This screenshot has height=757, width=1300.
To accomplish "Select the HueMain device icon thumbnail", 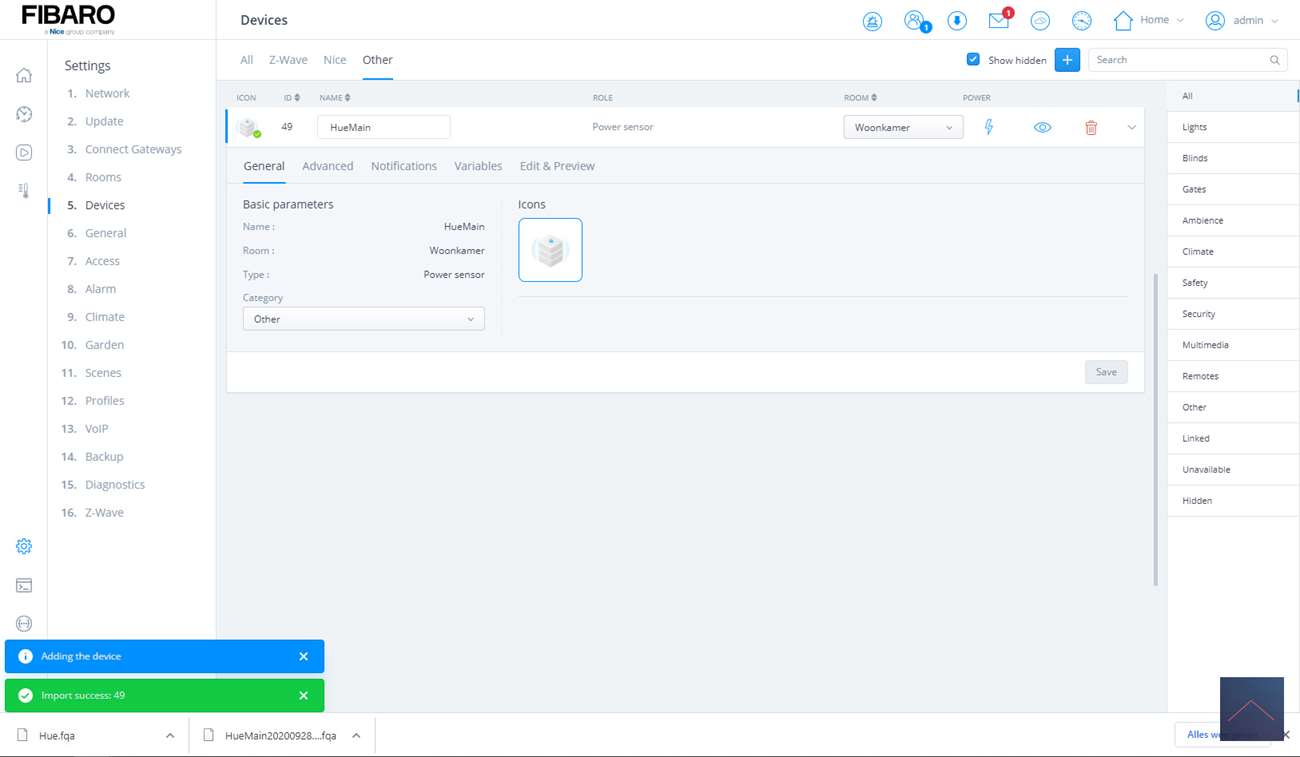I will point(550,250).
